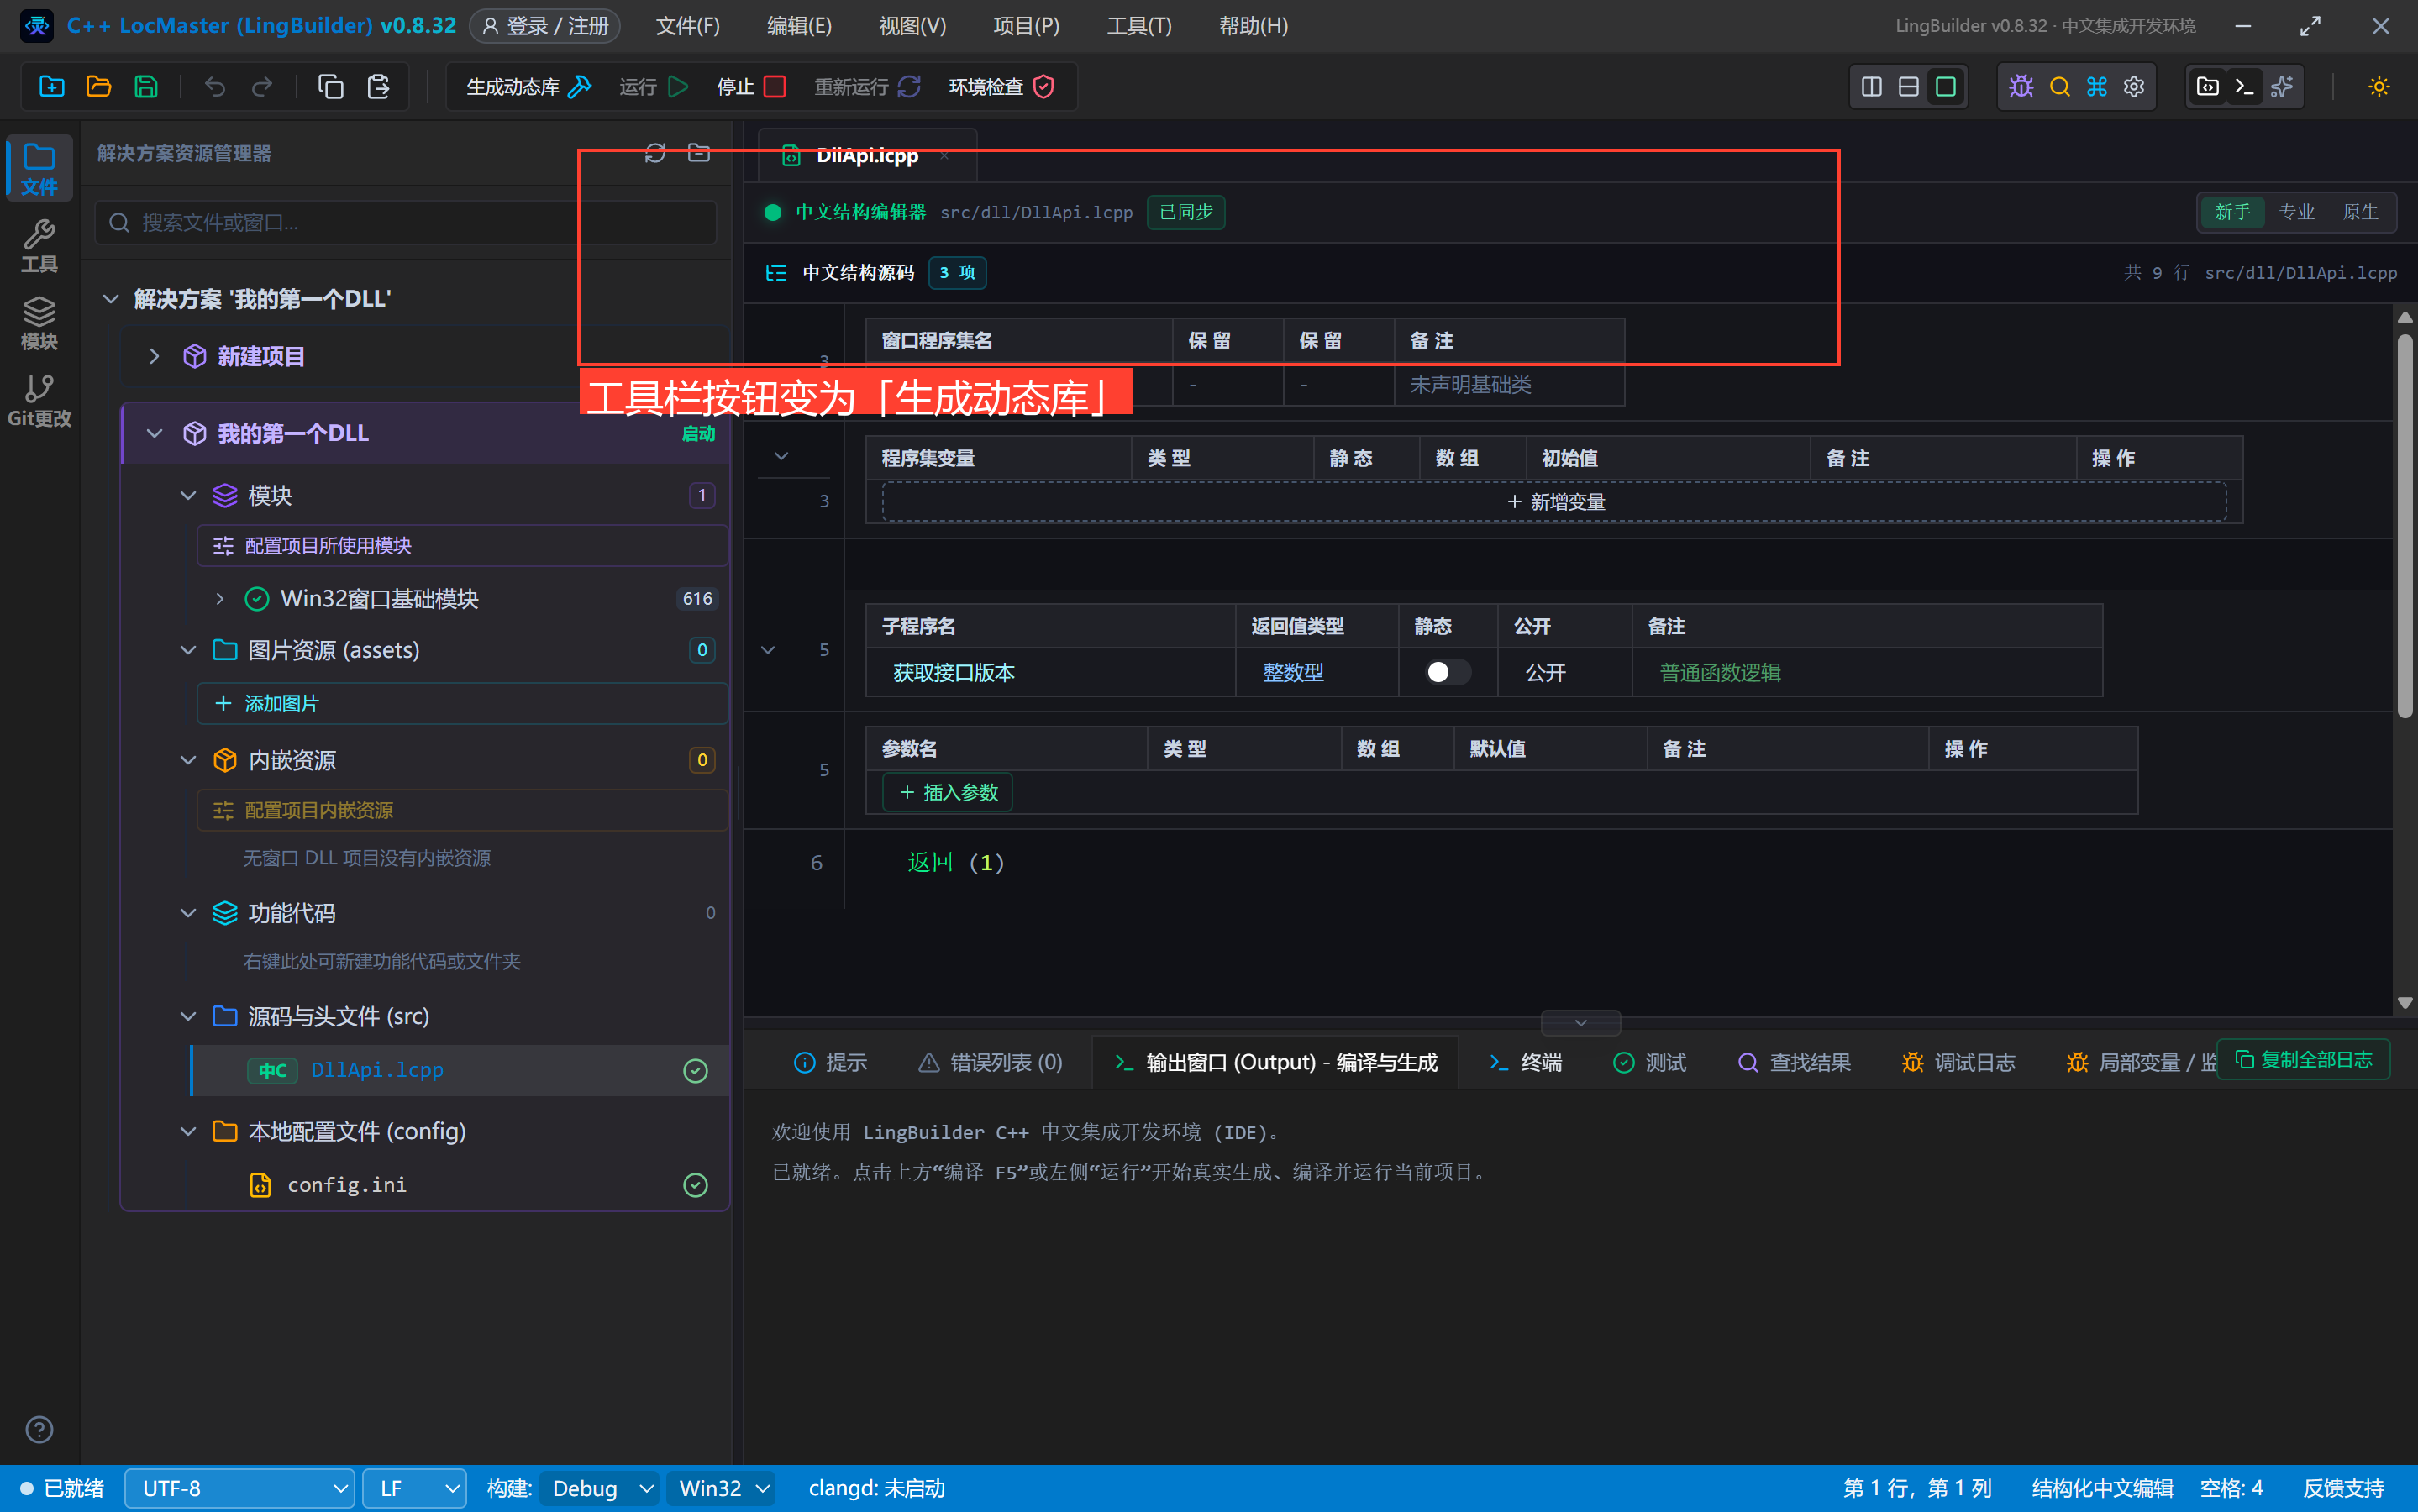Refresh the solution explorer
This screenshot has width=2418, height=1512.
(655, 153)
